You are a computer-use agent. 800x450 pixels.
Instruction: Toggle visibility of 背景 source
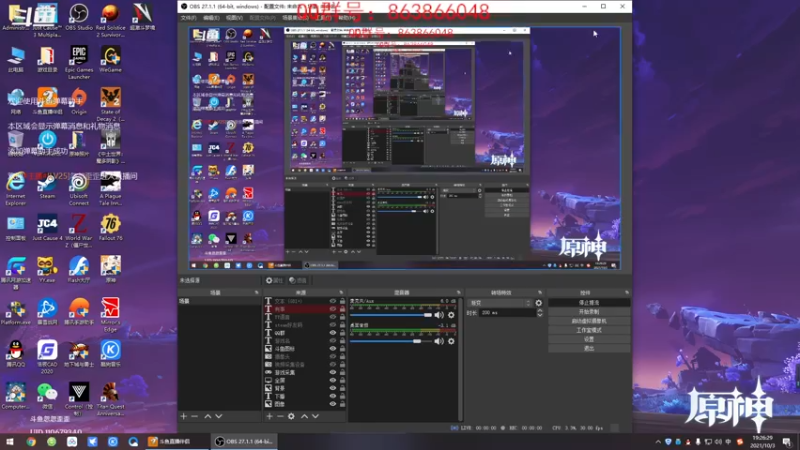pyautogui.click(x=333, y=388)
